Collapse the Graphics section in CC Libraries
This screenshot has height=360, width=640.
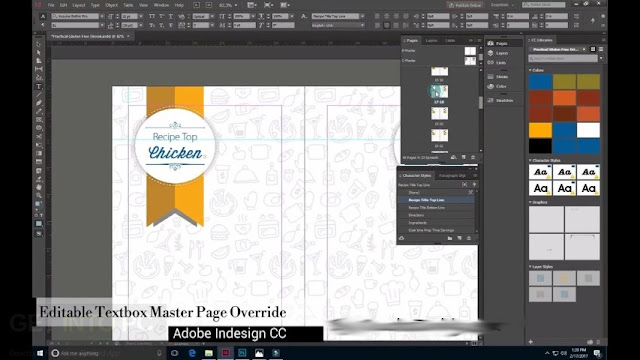click(x=530, y=202)
